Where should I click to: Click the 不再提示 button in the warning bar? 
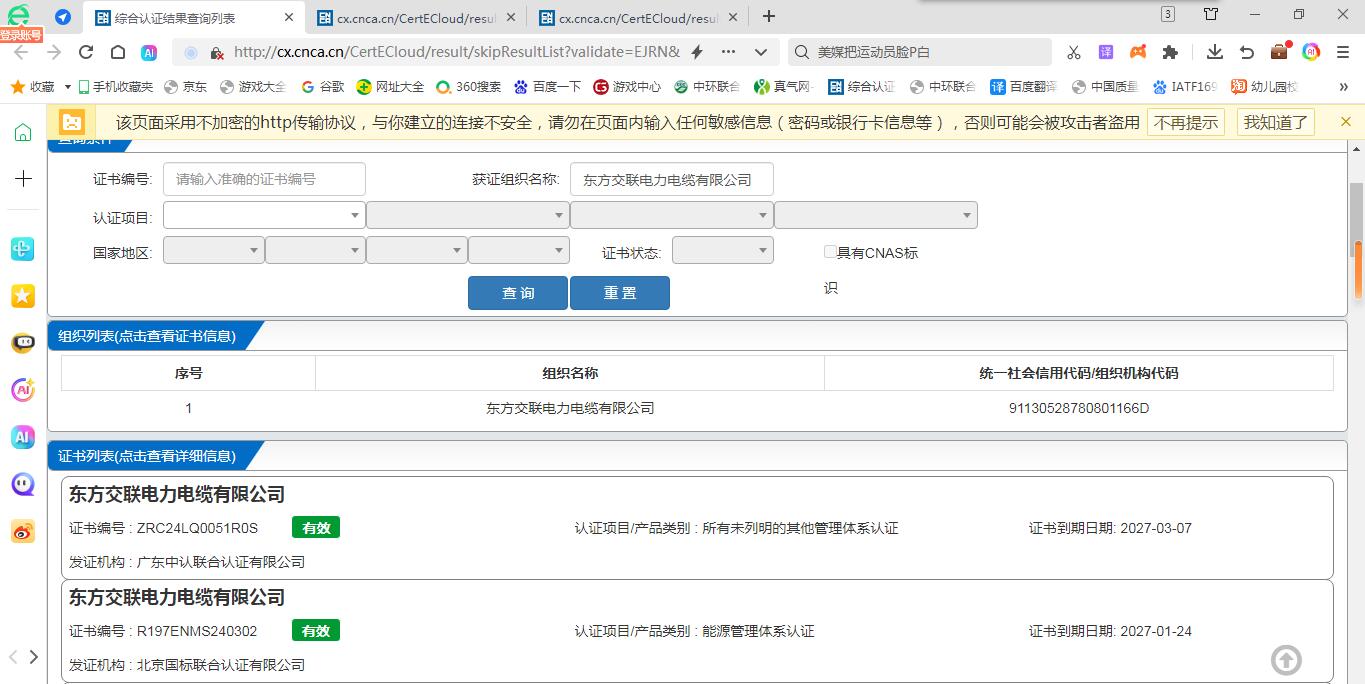1186,122
